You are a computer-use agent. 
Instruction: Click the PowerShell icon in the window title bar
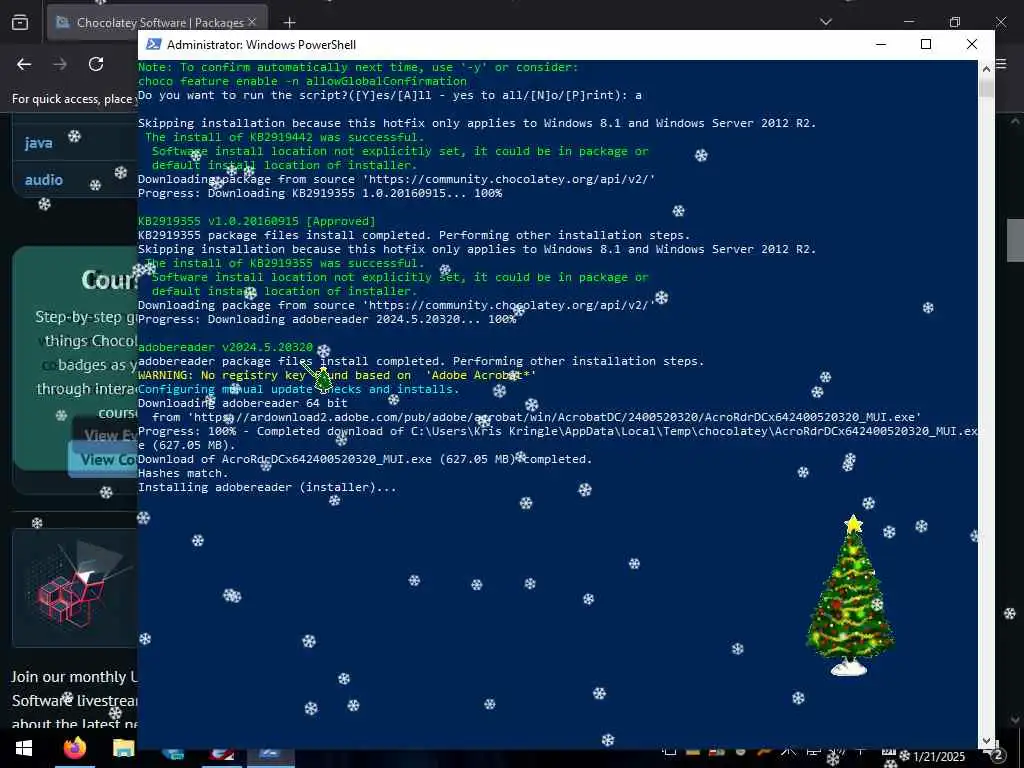click(153, 44)
